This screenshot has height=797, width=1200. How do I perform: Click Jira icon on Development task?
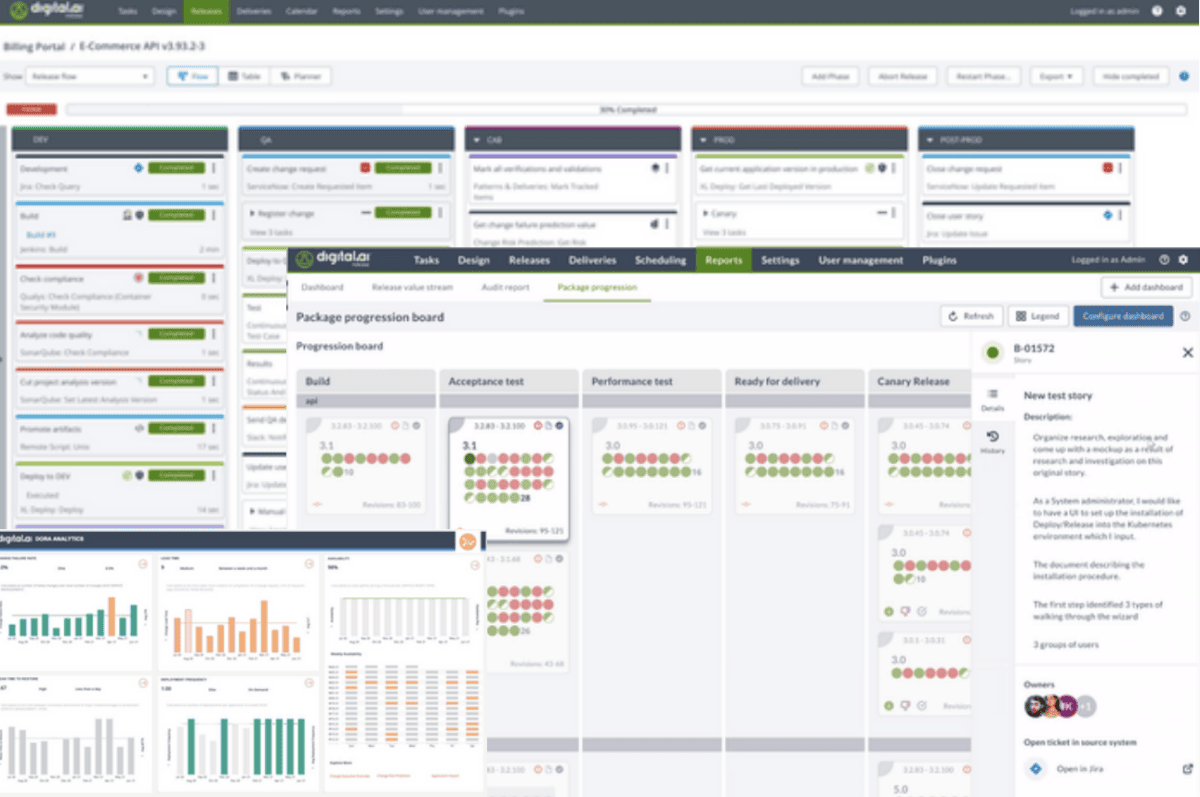[x=139, y=168]
